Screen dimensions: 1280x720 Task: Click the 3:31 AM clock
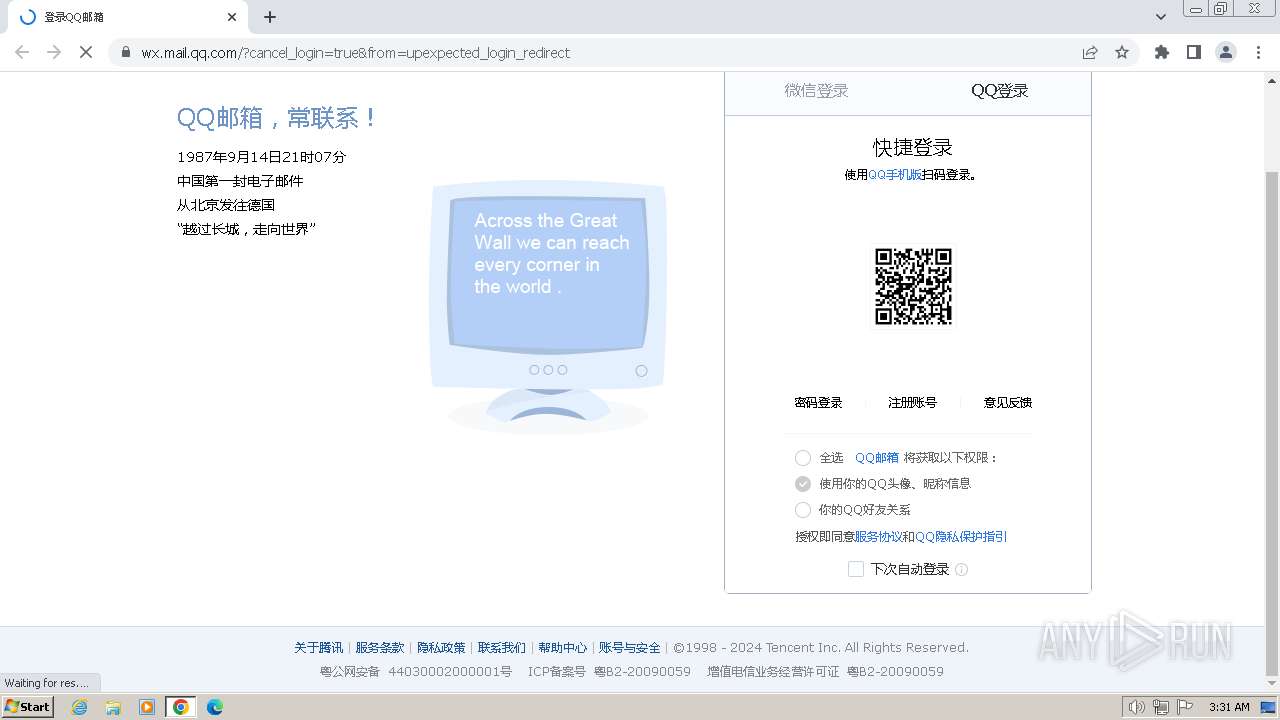point(1229,707)
